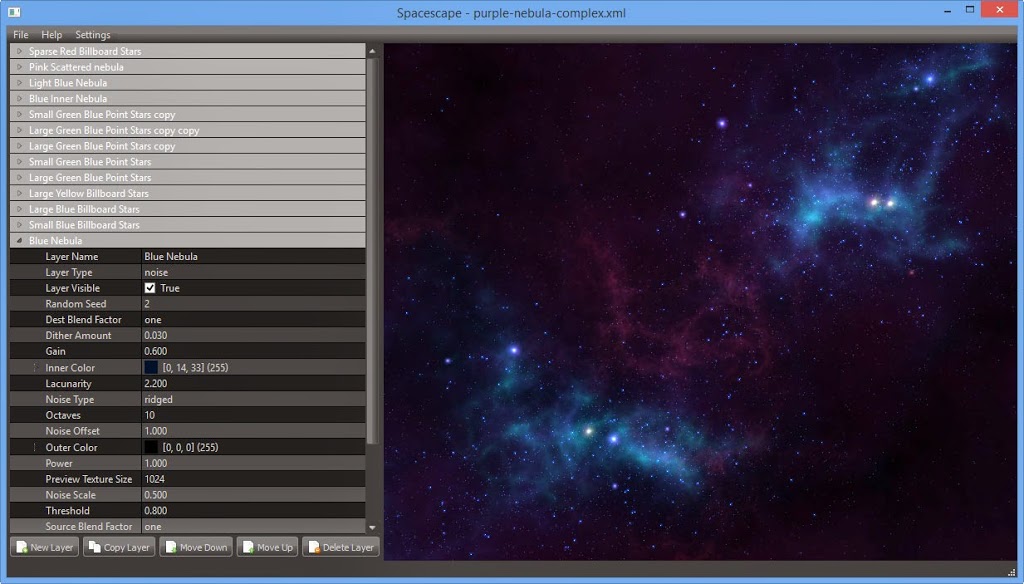Open the Settings menu
Viewport: 1024px width, 584px height.
point(93,35)
